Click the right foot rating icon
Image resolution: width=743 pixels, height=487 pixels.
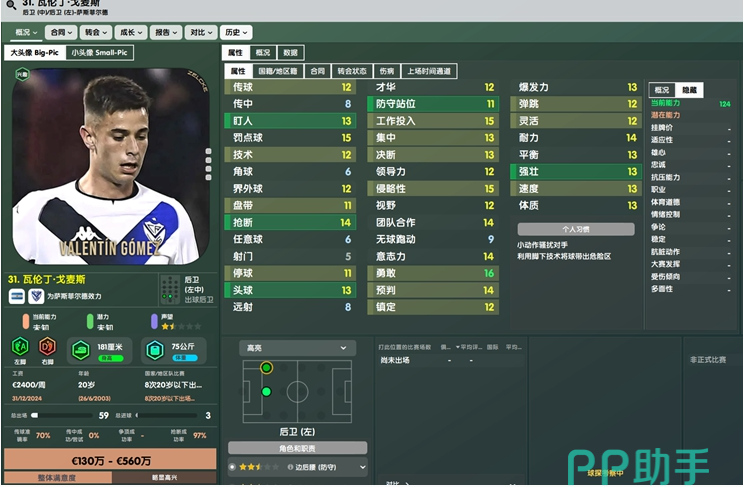click(47, 347)
